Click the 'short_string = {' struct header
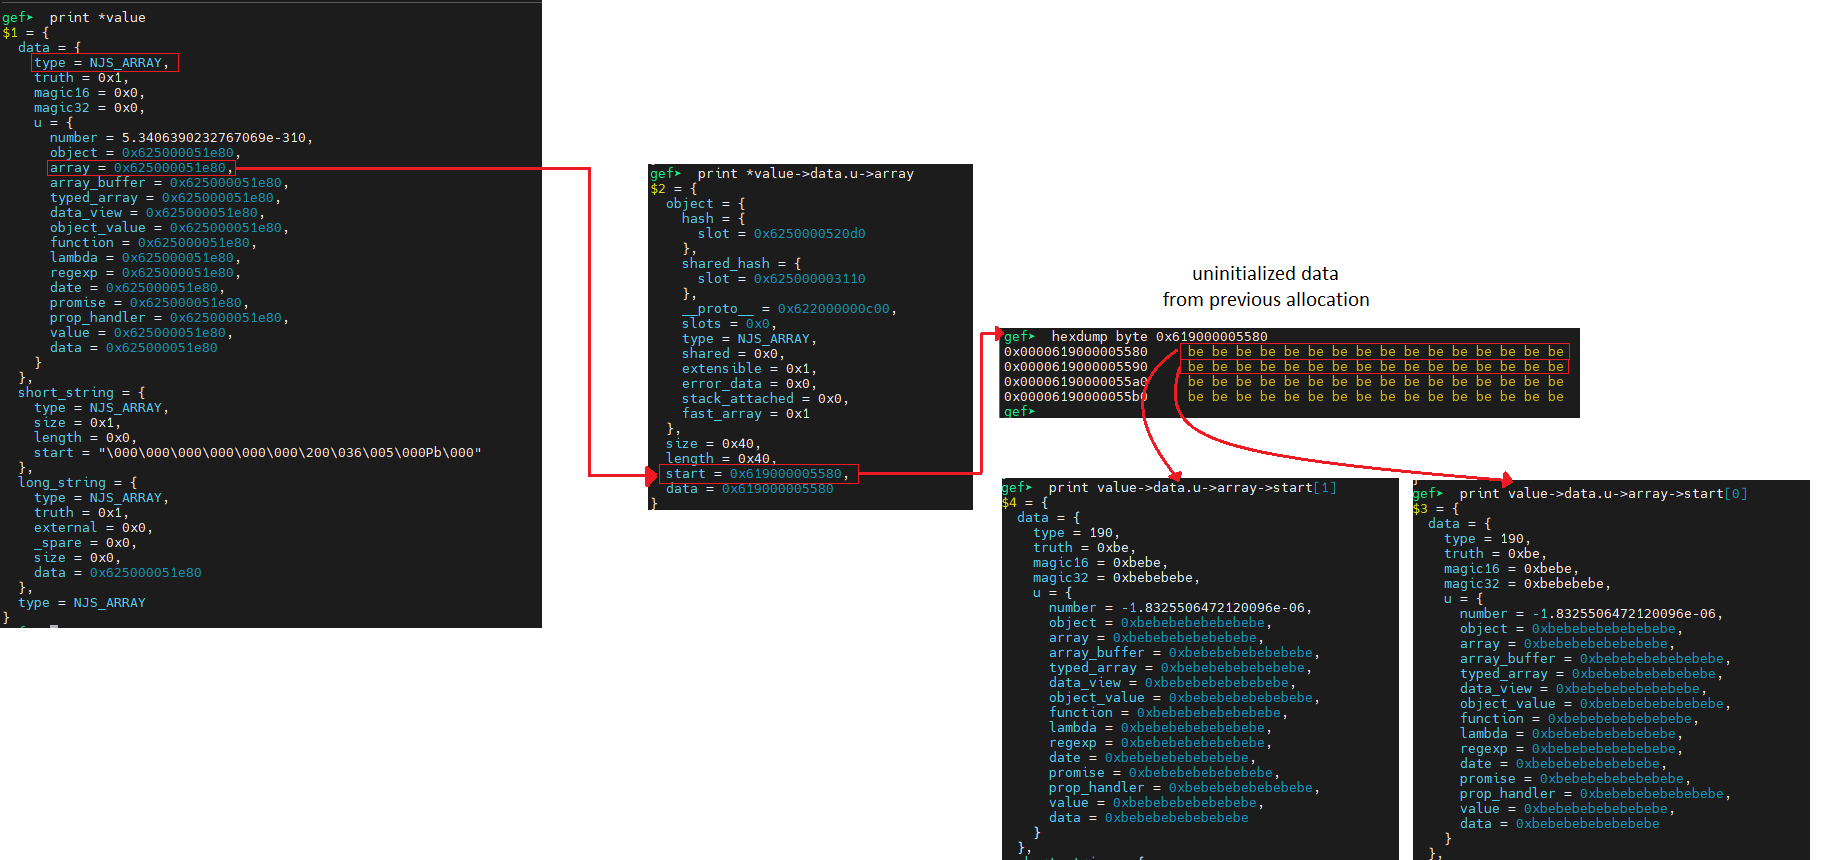Image resolution: width=1827 pixels, height=860 pixels. pyautogui.click(x=81, y=392)
